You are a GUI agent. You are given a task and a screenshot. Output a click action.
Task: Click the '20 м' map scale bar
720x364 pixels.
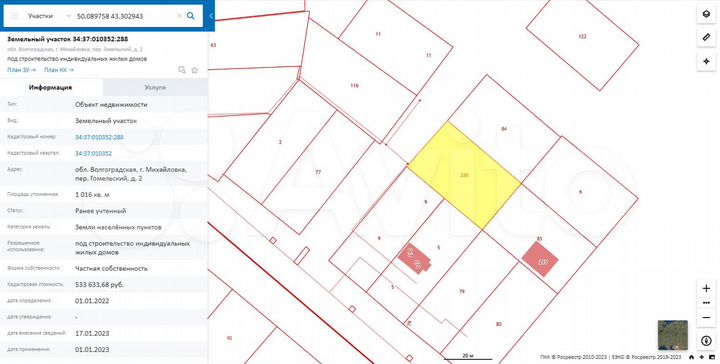tap(468, 357)
